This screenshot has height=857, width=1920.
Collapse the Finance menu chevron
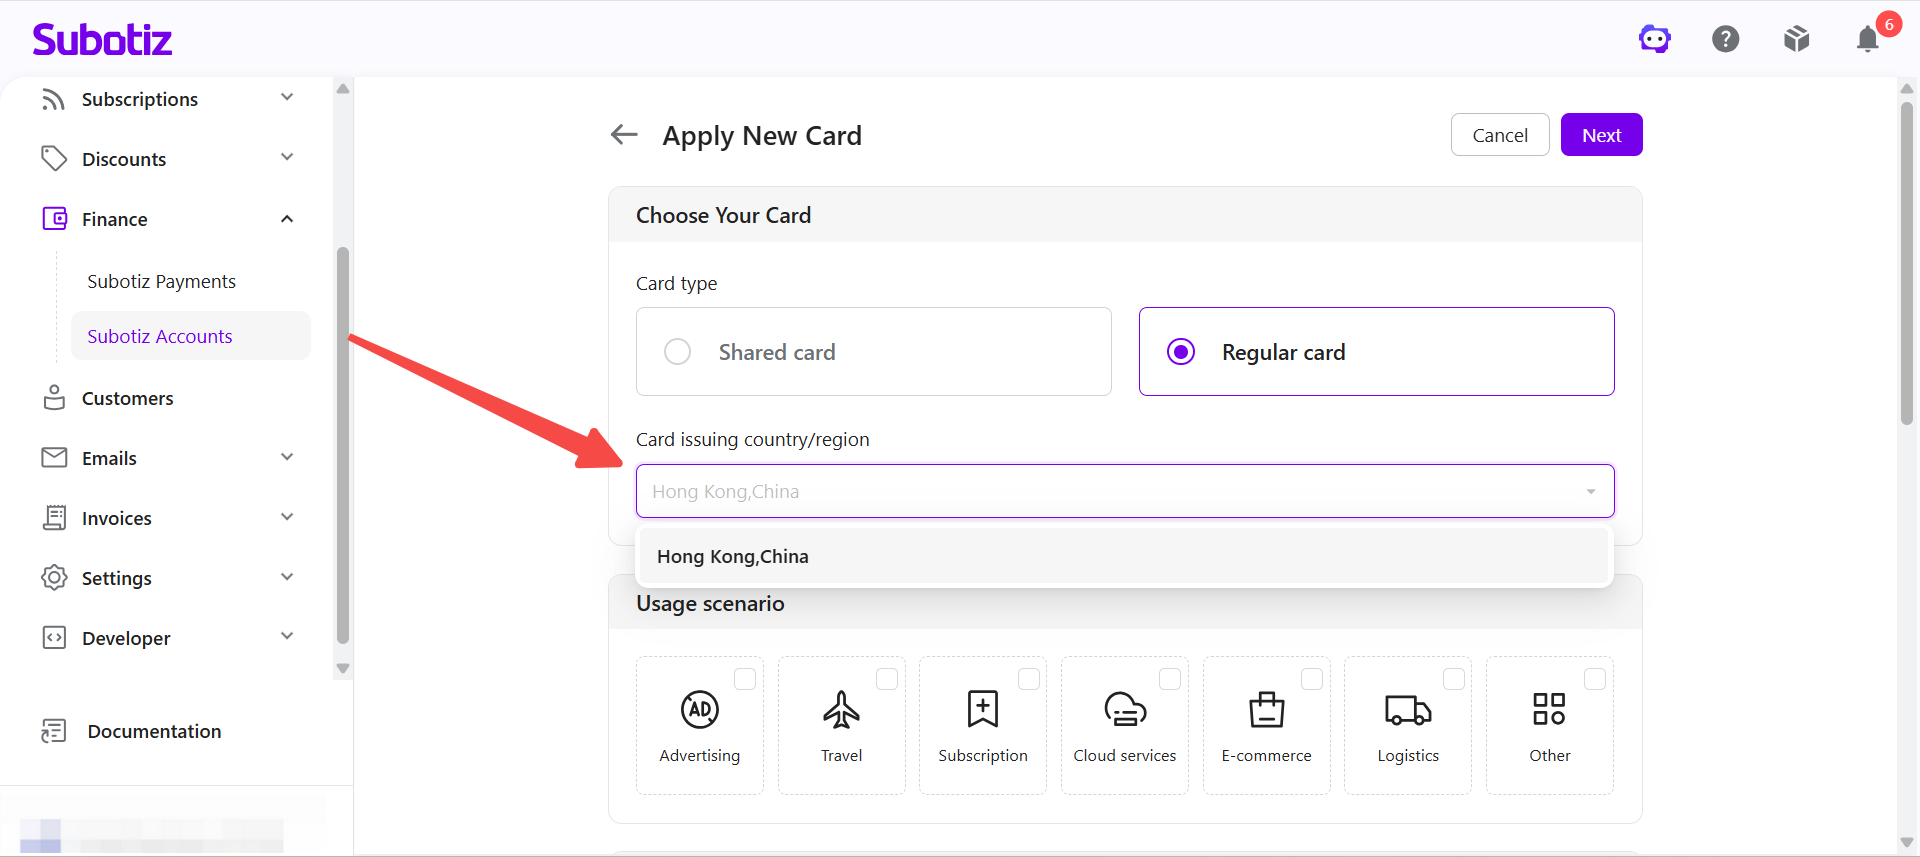click(x=287, y=218)
